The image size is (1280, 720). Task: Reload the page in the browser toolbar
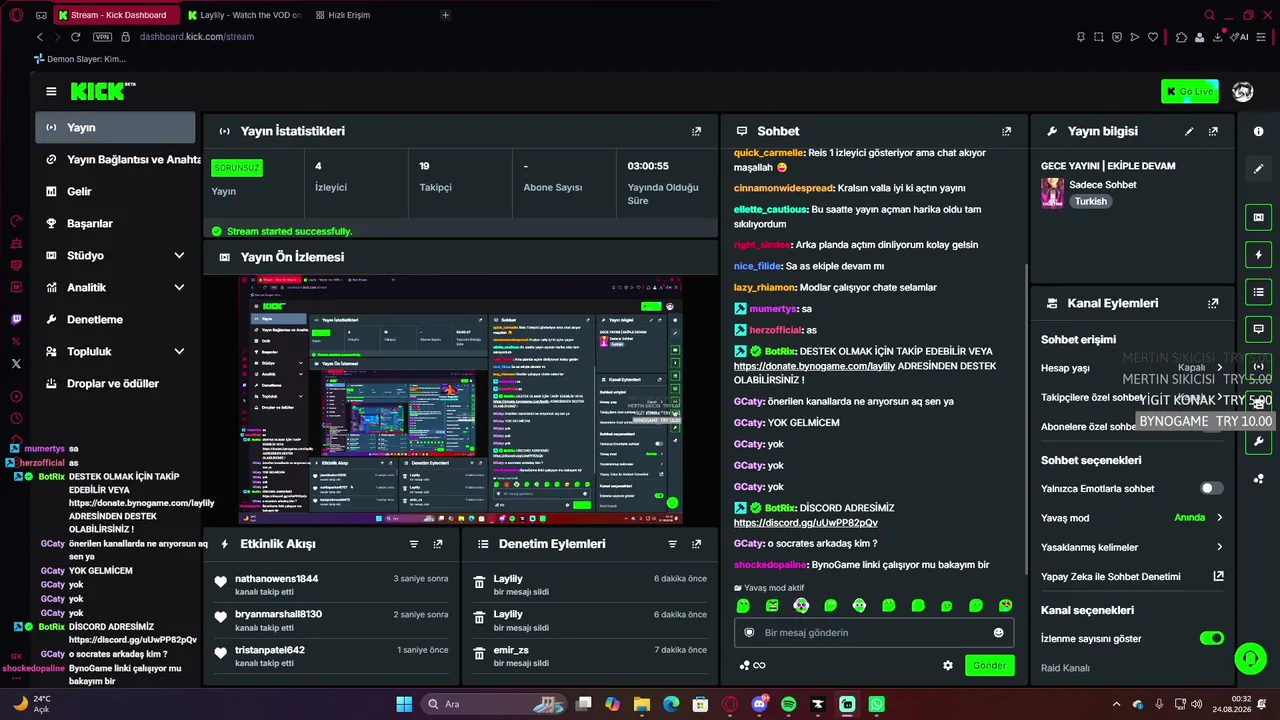tap(78, 37)
